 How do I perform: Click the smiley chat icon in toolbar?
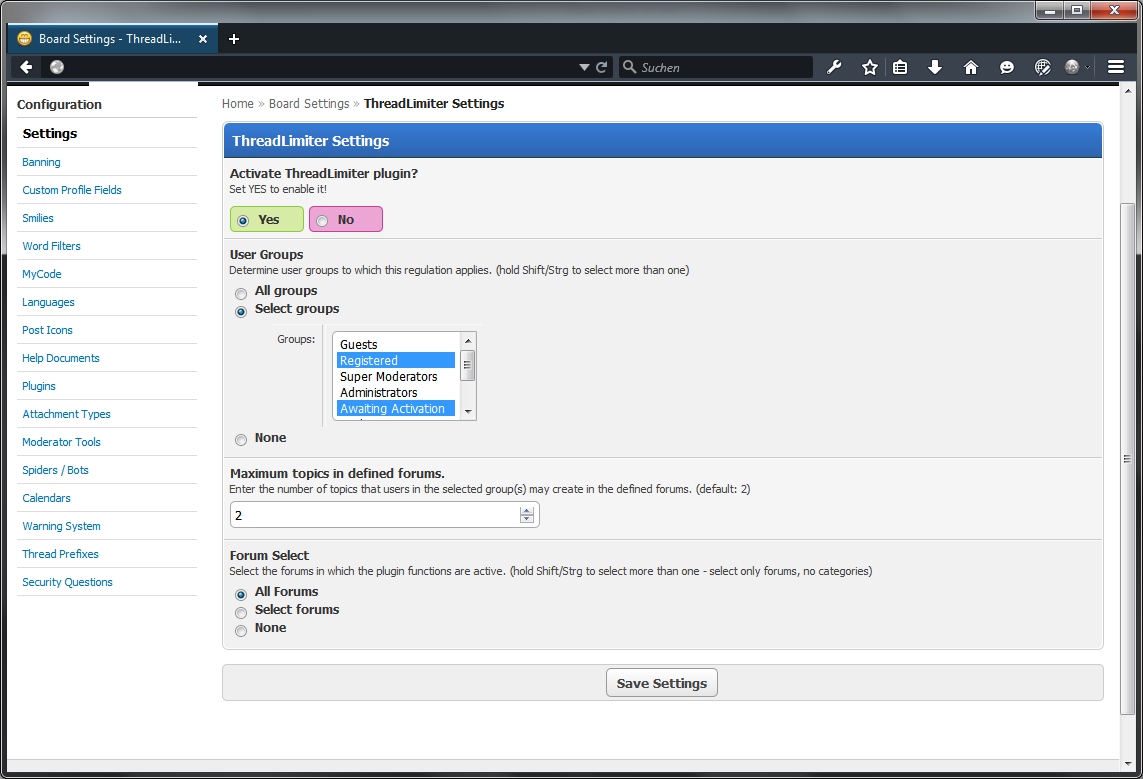click(1007, 67)
